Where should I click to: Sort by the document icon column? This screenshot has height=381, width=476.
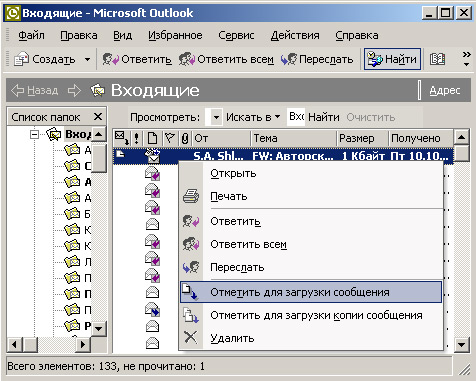(152, 138)
